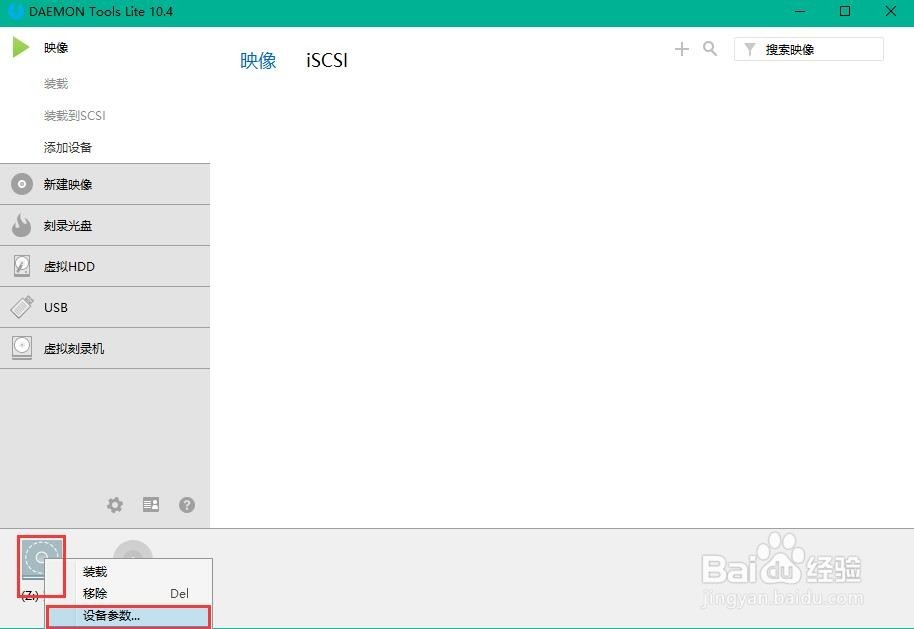The height and width of the screenshot is (629, 914).
Task: Expand the USB section
Action: pyautogui.click(x=105, y=307)
